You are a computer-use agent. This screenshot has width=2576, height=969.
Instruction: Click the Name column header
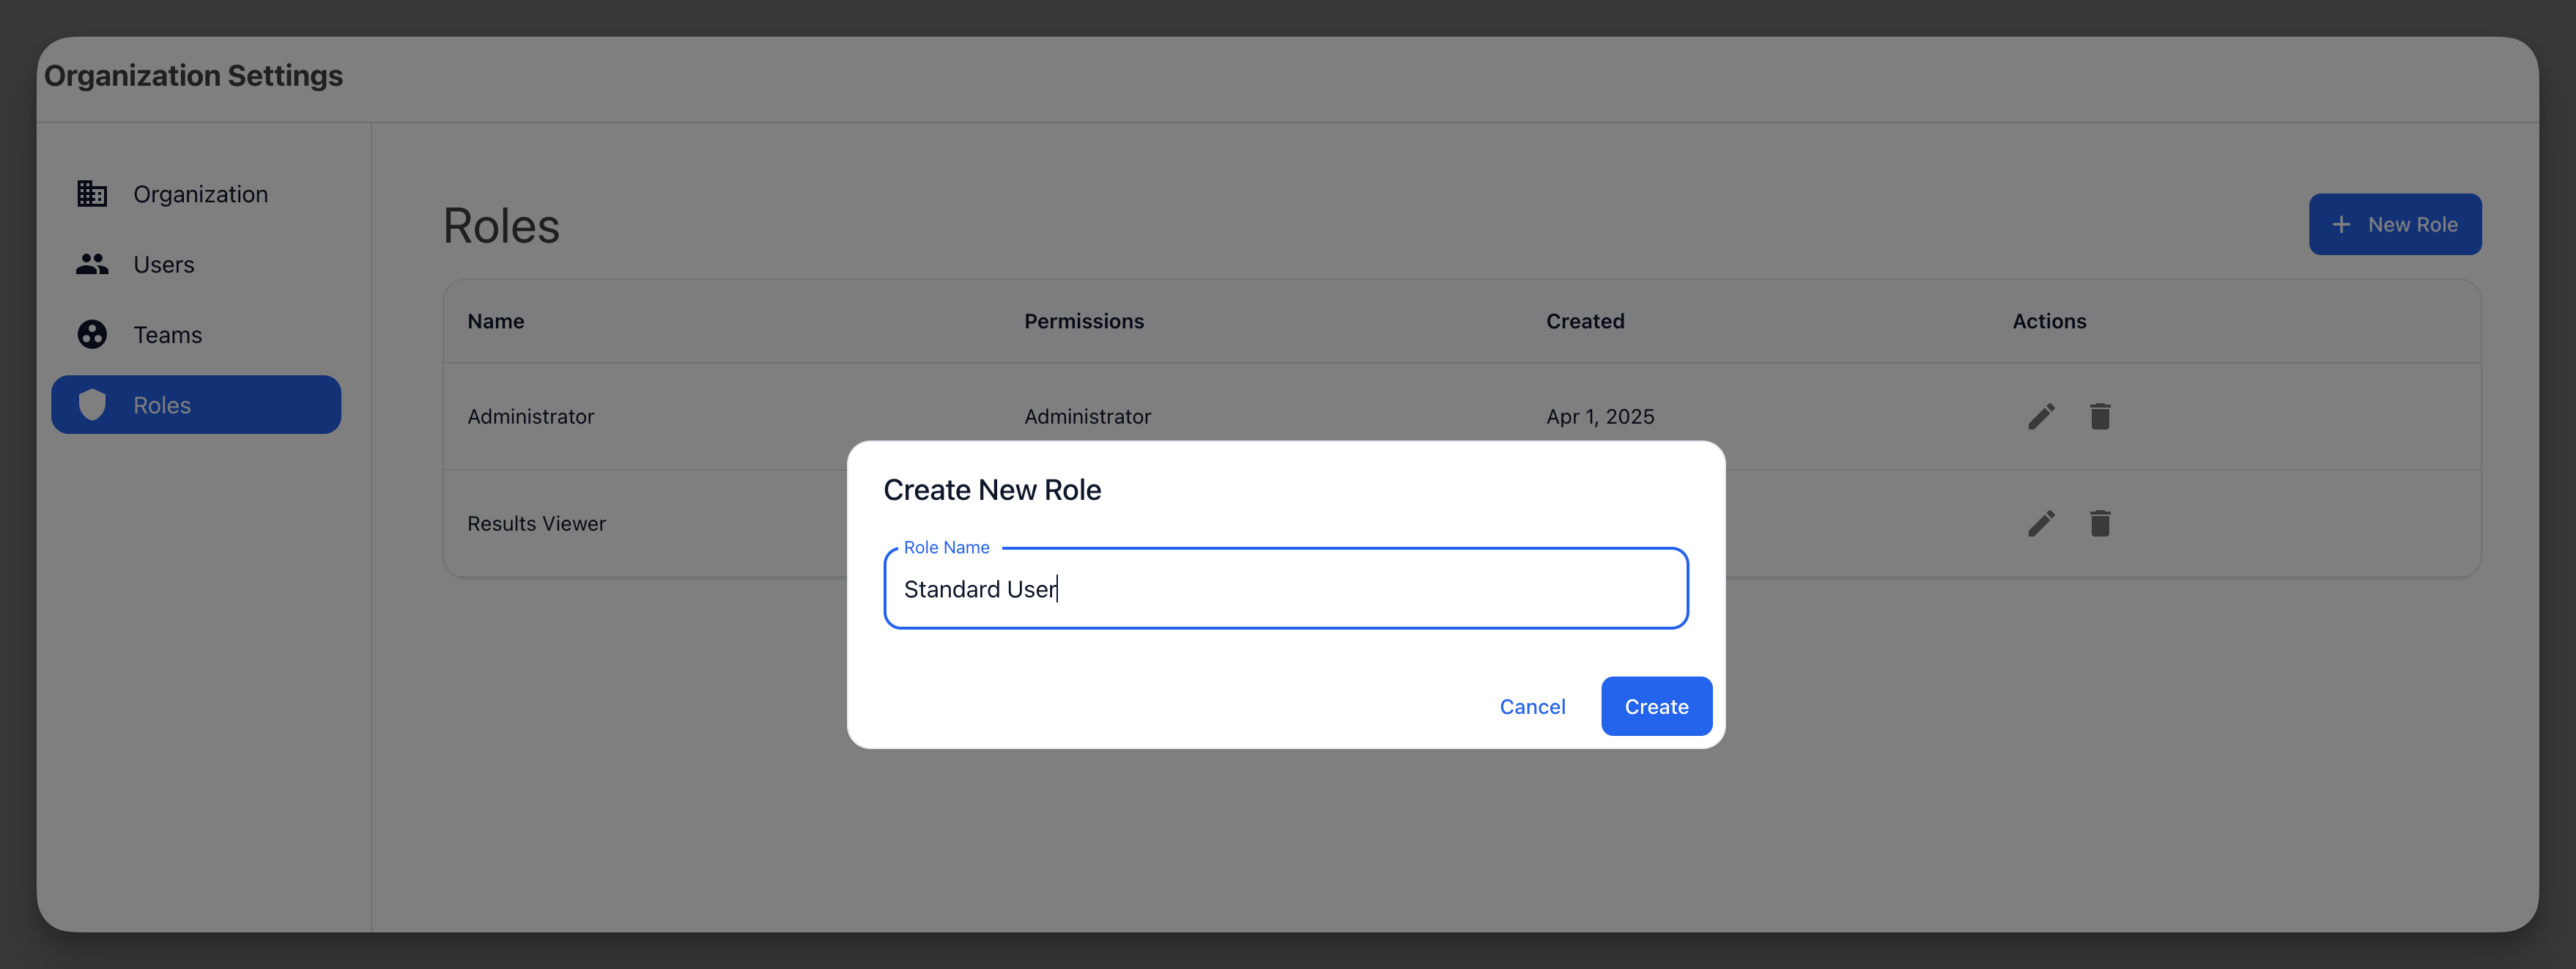point(496,321)
